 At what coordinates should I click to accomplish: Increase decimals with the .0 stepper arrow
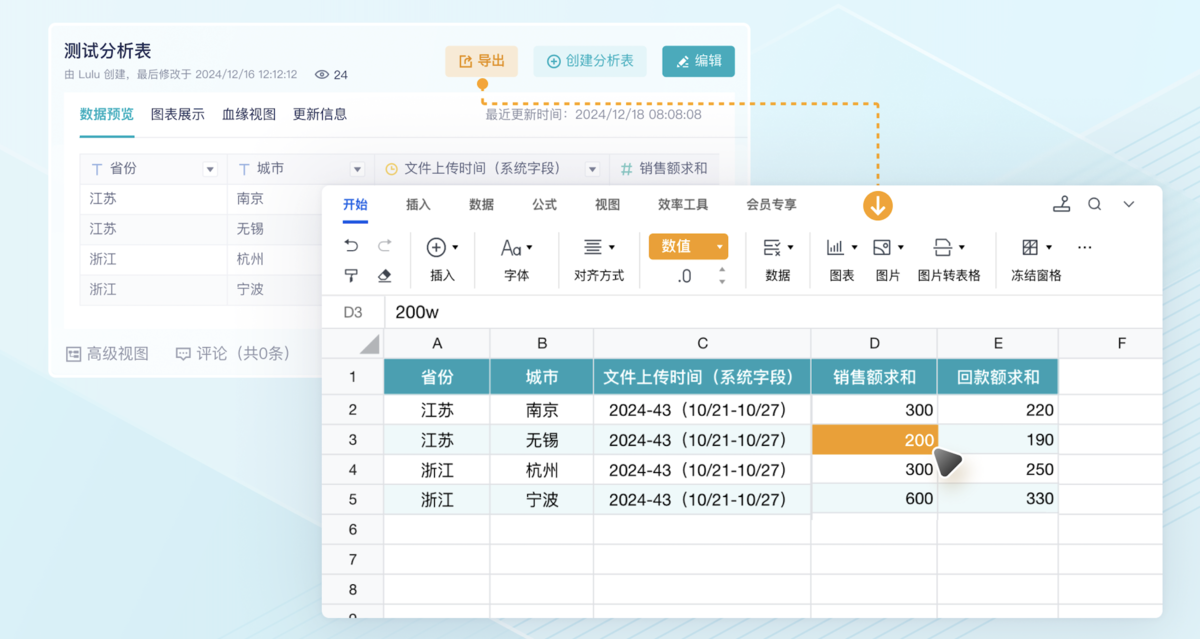720,268
